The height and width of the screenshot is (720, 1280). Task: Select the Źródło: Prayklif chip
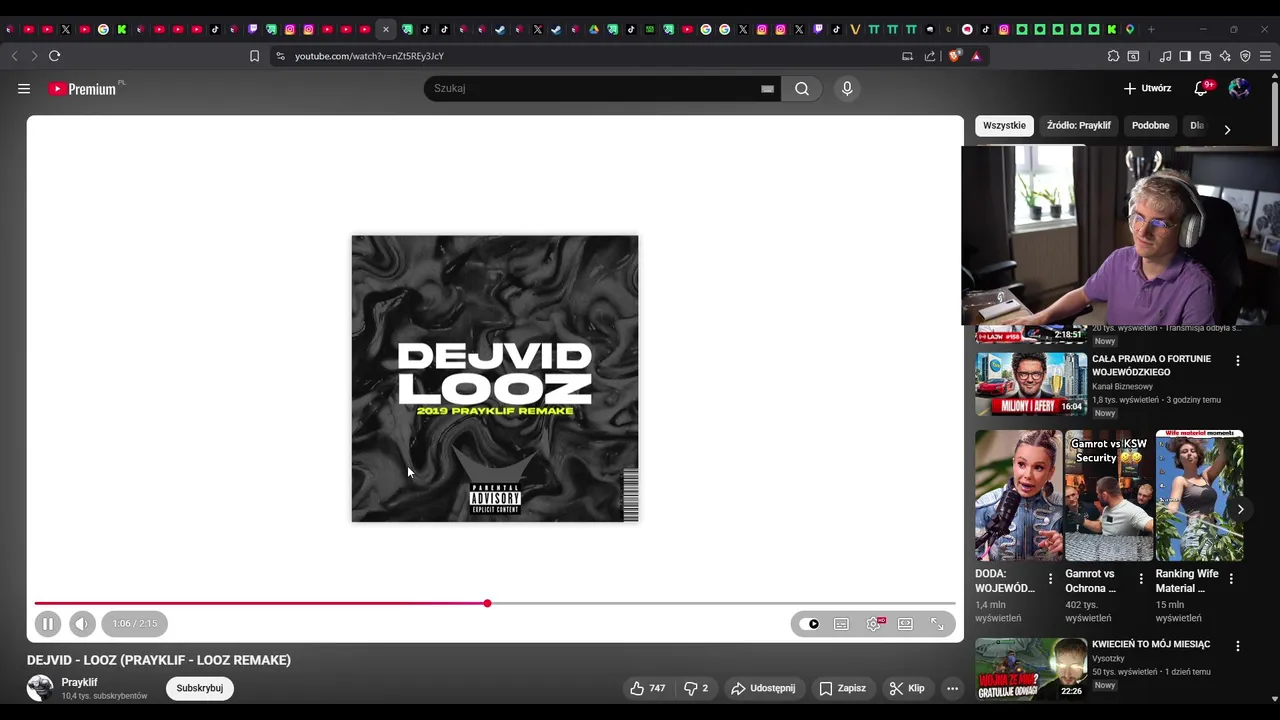1078,126
